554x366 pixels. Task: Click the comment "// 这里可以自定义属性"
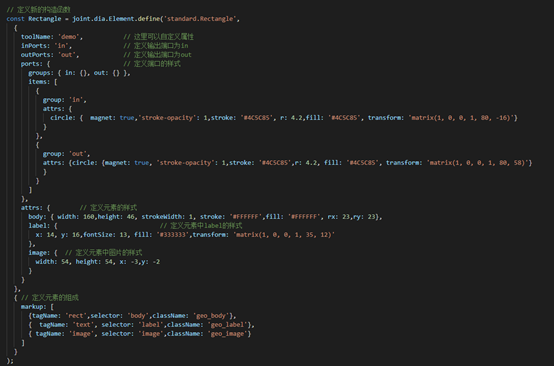(x=158, y=37)
